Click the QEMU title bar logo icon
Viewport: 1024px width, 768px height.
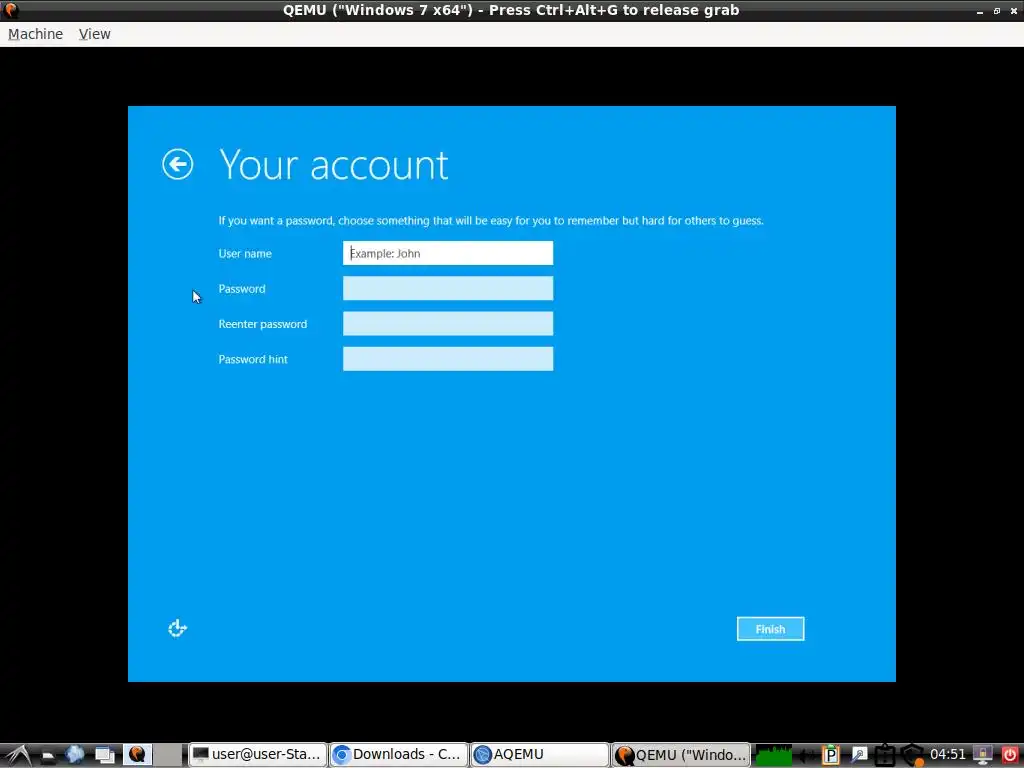10,10
